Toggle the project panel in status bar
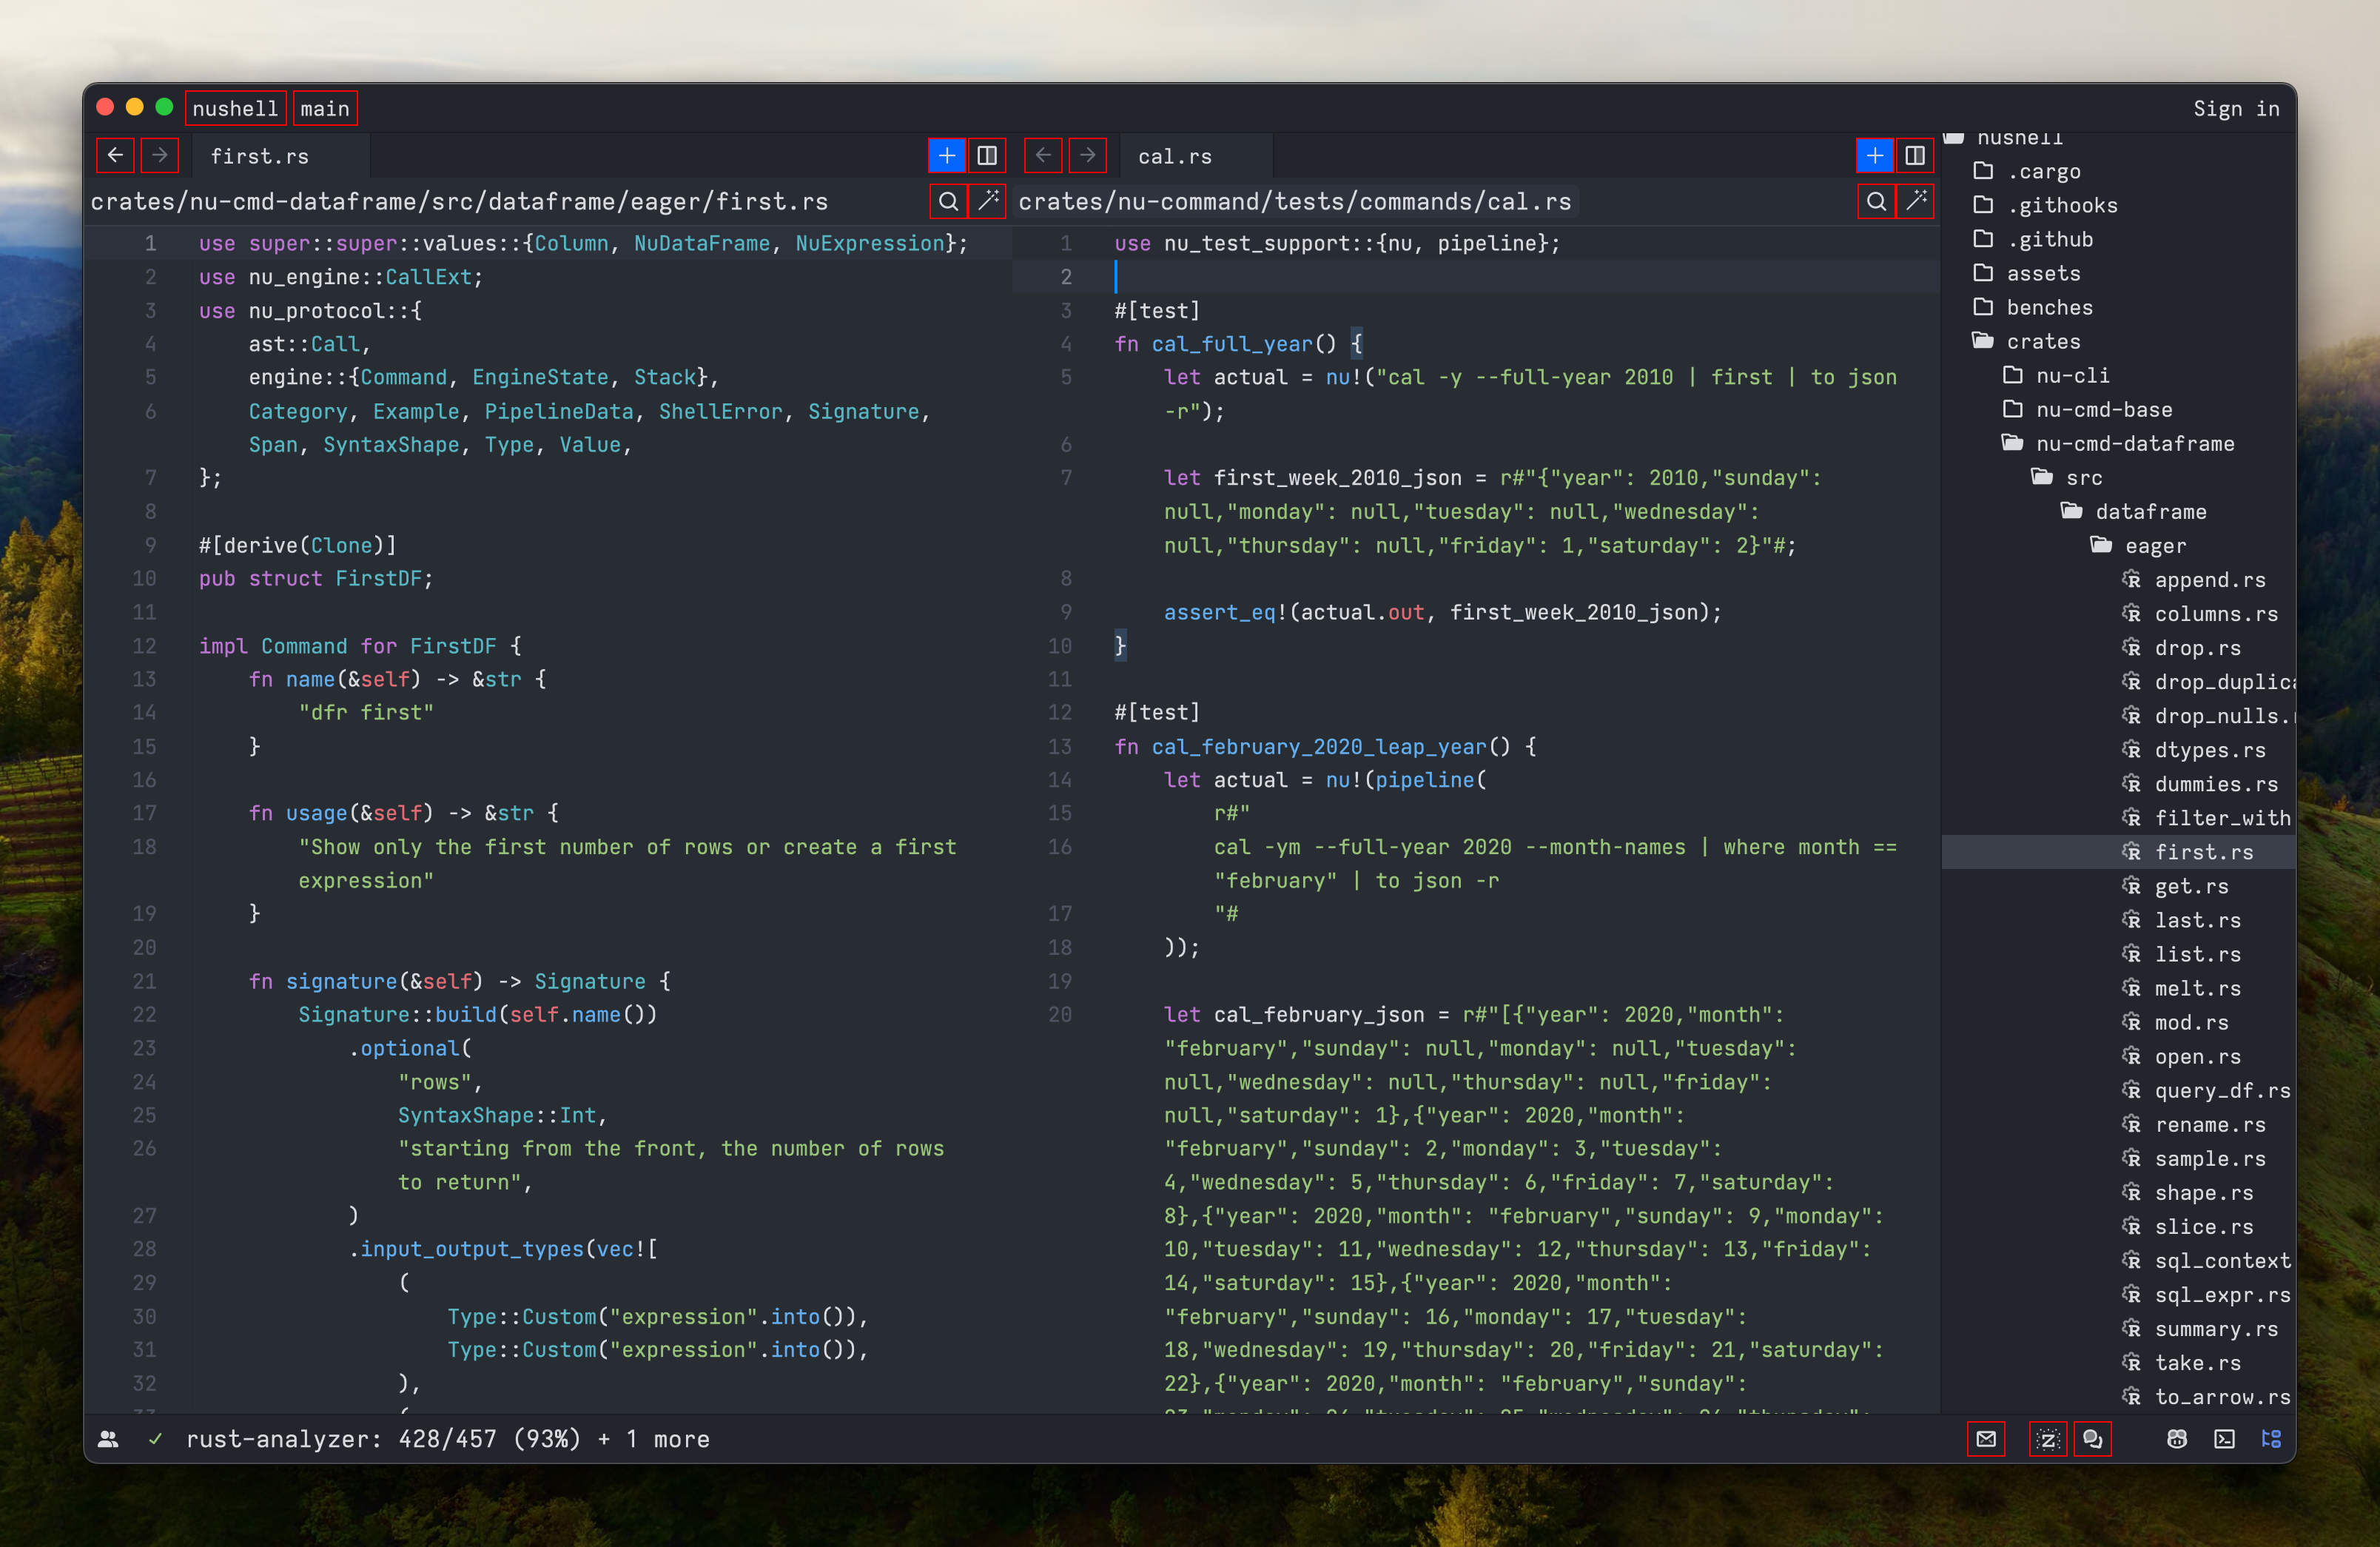The image size is (2380, 1547). pyautogui.click(x=2270, y=1439)
